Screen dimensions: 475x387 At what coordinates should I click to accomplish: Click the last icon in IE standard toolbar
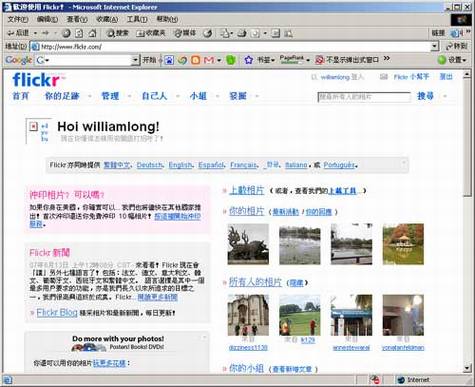tap(288, 33)
